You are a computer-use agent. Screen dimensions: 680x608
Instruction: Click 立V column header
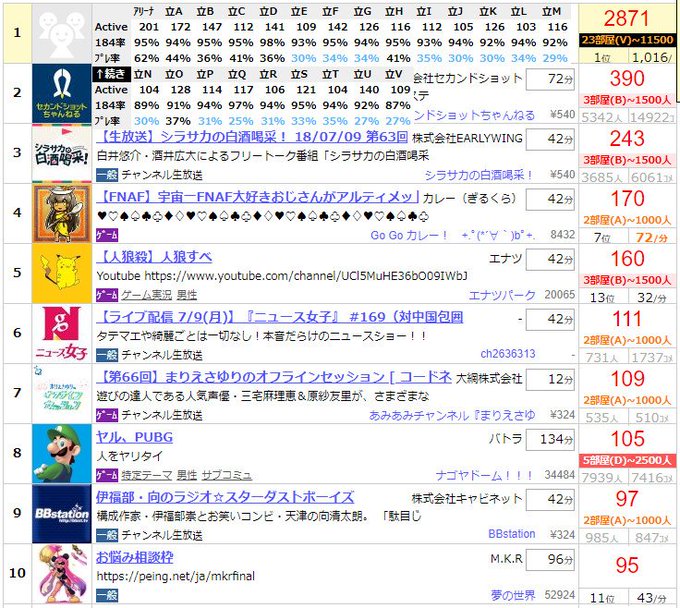[394, 75]
